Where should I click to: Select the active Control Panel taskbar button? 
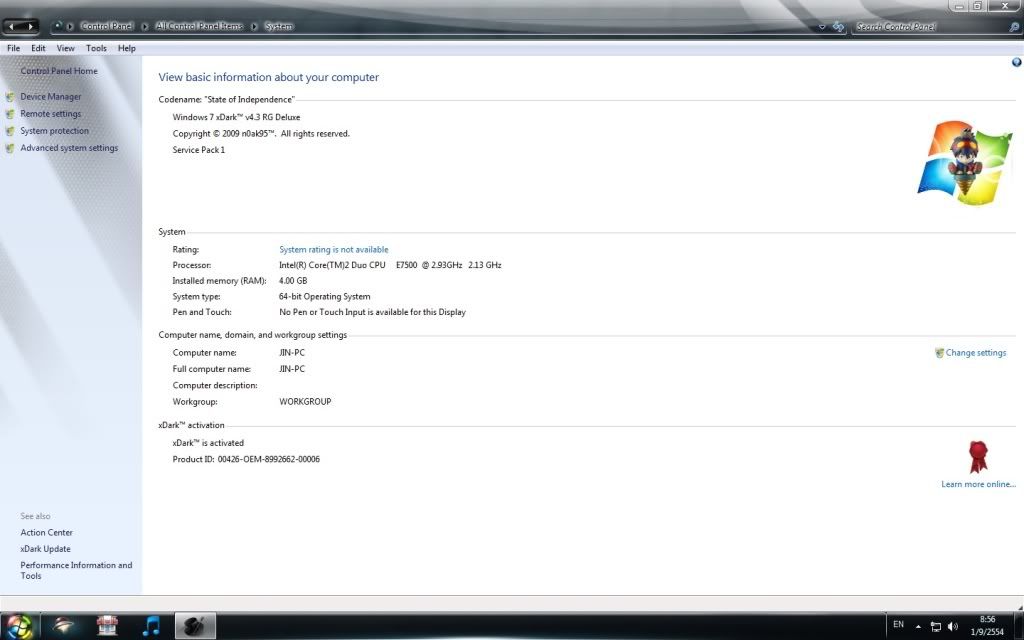click(195, 626)
